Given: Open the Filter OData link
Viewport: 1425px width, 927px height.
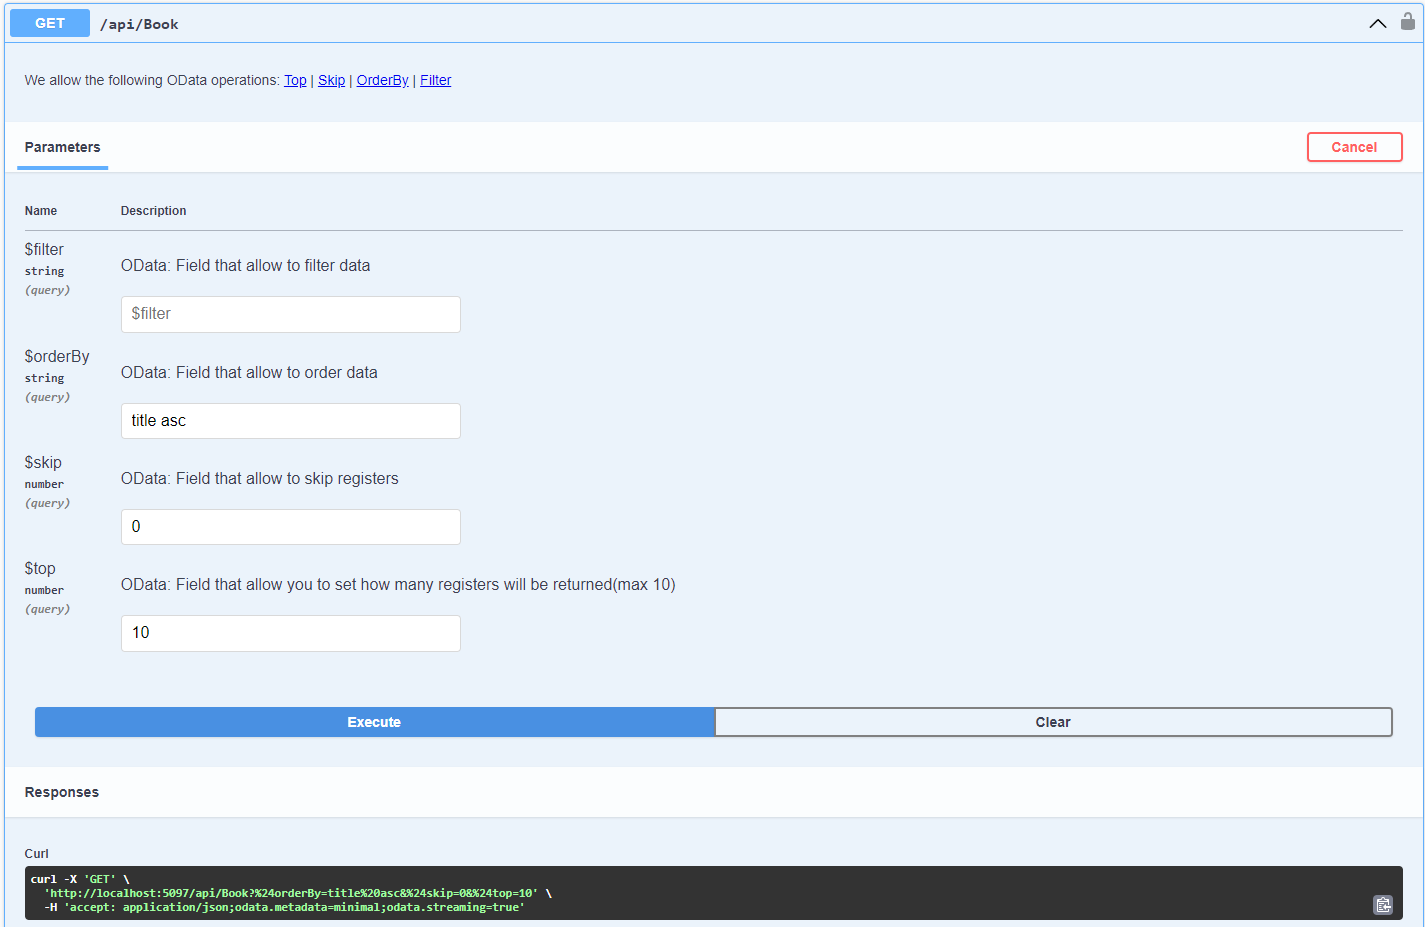Looking at the screenshot, I should point(435,80).
